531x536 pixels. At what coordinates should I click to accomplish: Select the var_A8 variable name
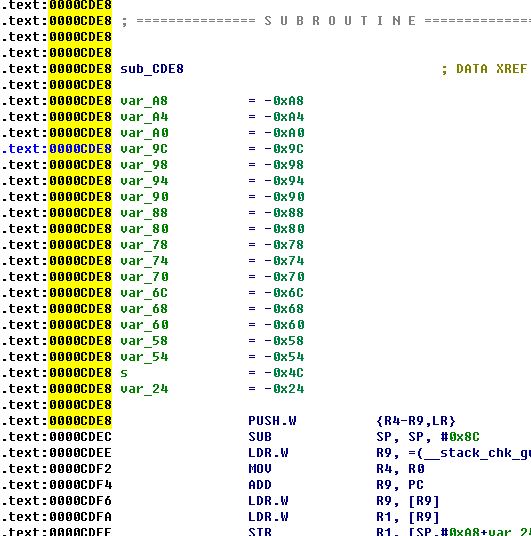(x=144, y=101)
